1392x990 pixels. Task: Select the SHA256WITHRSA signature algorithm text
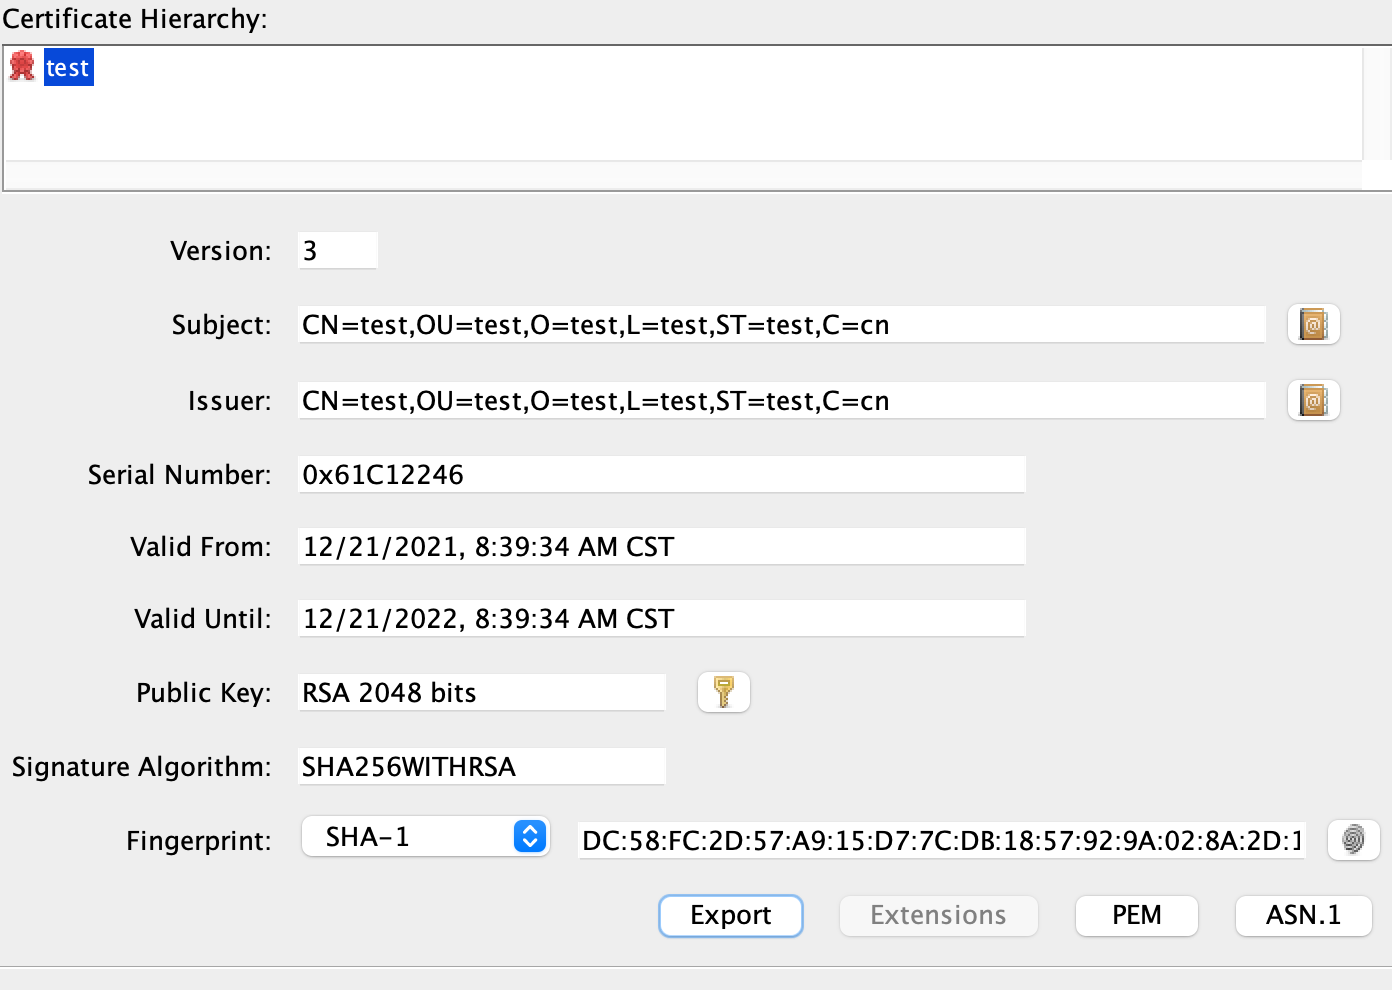[x=480, y=766]
